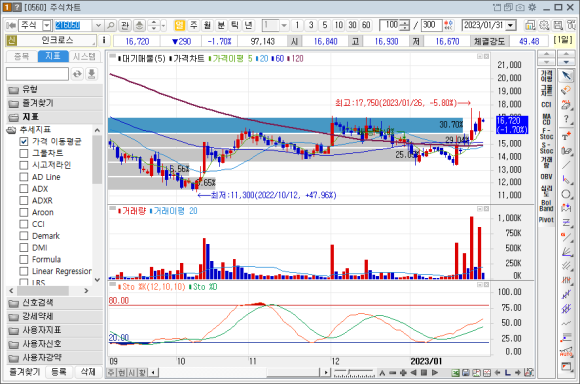Expand the 즐겨찾기 folder
Screen dimensions: 580x384
click(54, 103)
